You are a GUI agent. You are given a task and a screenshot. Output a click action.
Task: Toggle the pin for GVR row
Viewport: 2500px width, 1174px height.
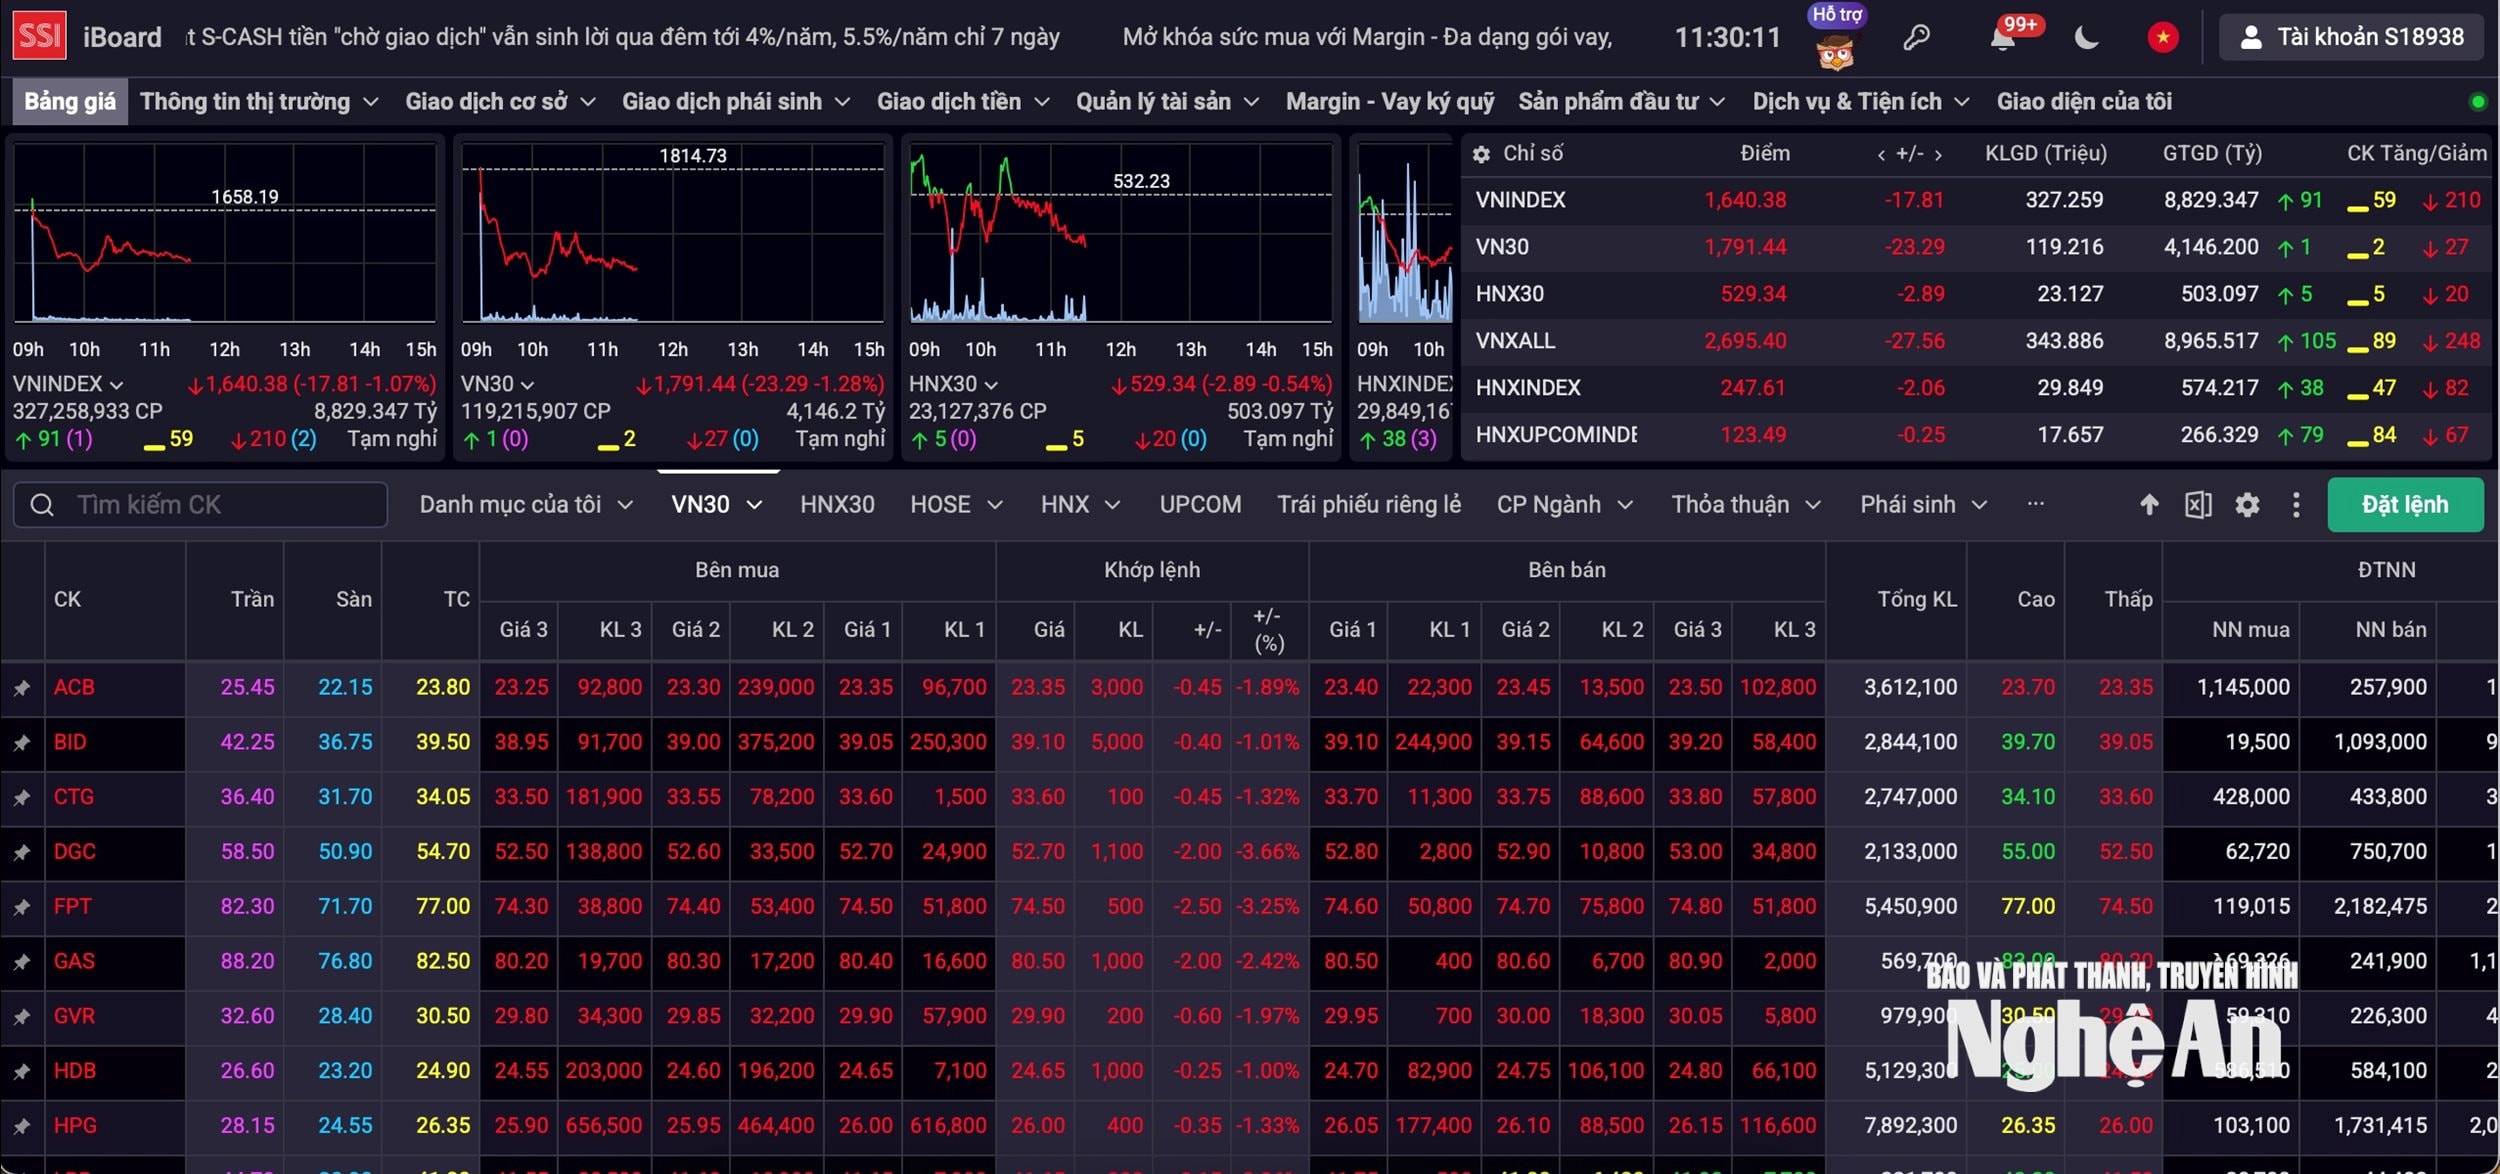pos(21,1017)
